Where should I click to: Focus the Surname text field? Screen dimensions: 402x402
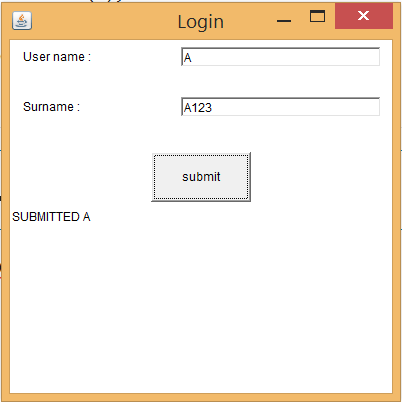(x=280, y=107)
